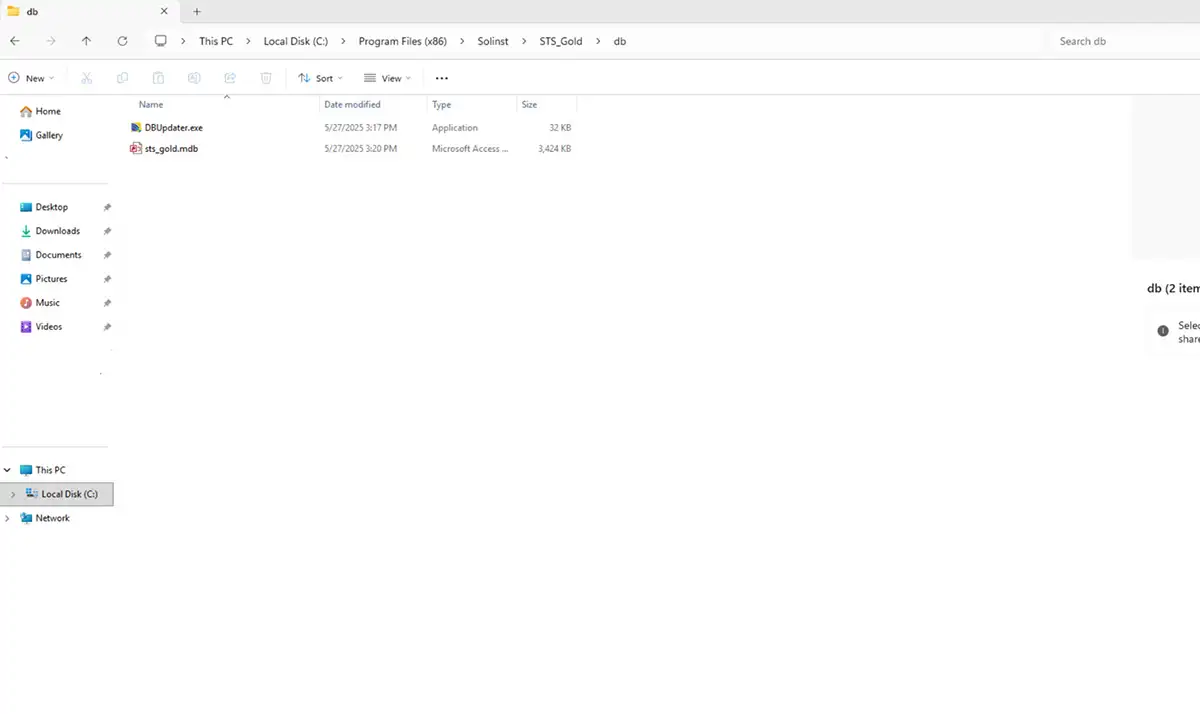1200x714 pixels.
Task: Open Downloads from quick access
Action: click(57, 231)
